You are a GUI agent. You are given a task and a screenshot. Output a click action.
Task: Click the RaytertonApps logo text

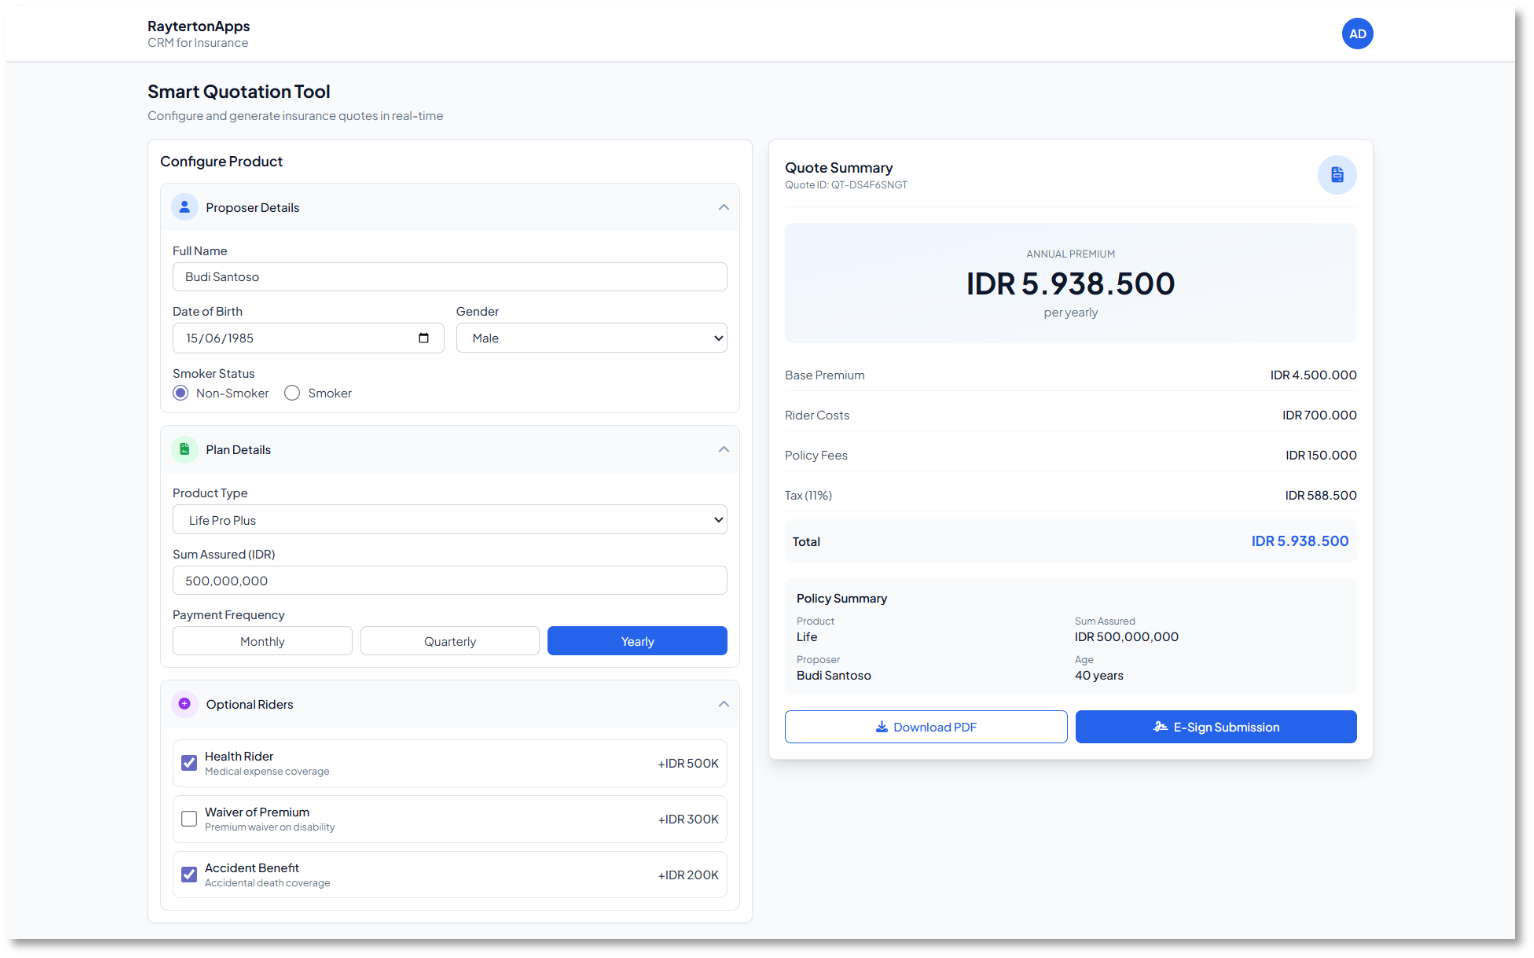pyautogui.click(x=198, y=26)
